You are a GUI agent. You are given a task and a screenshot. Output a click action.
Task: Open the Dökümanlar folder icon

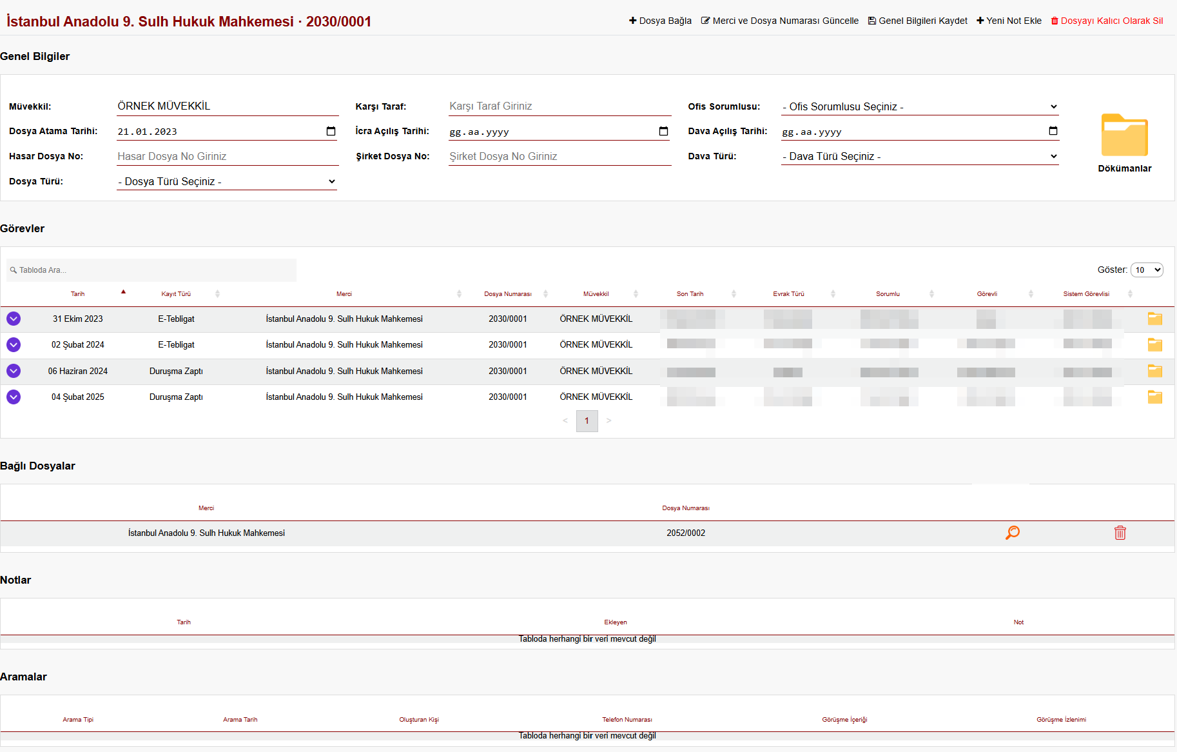pos(1124,135)
